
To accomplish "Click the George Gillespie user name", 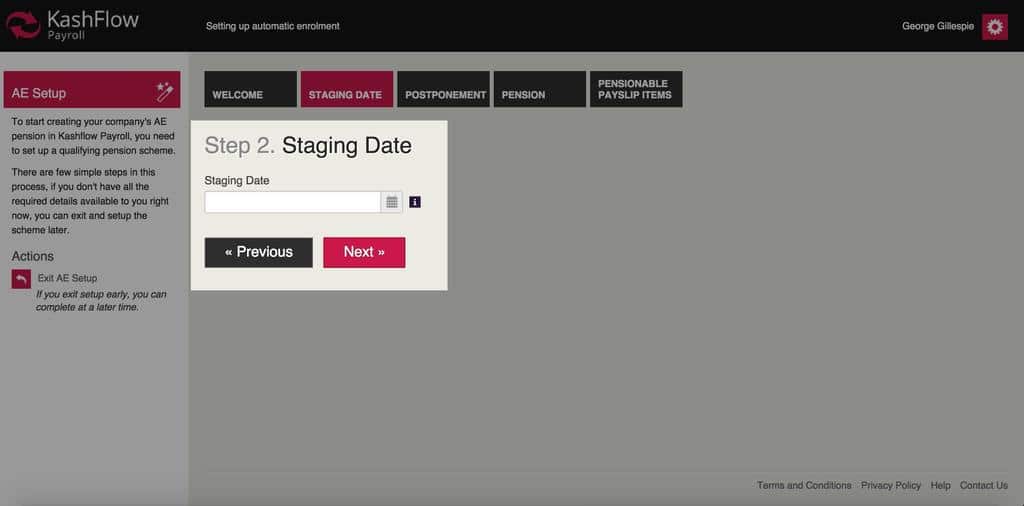I will click(937, 26).
